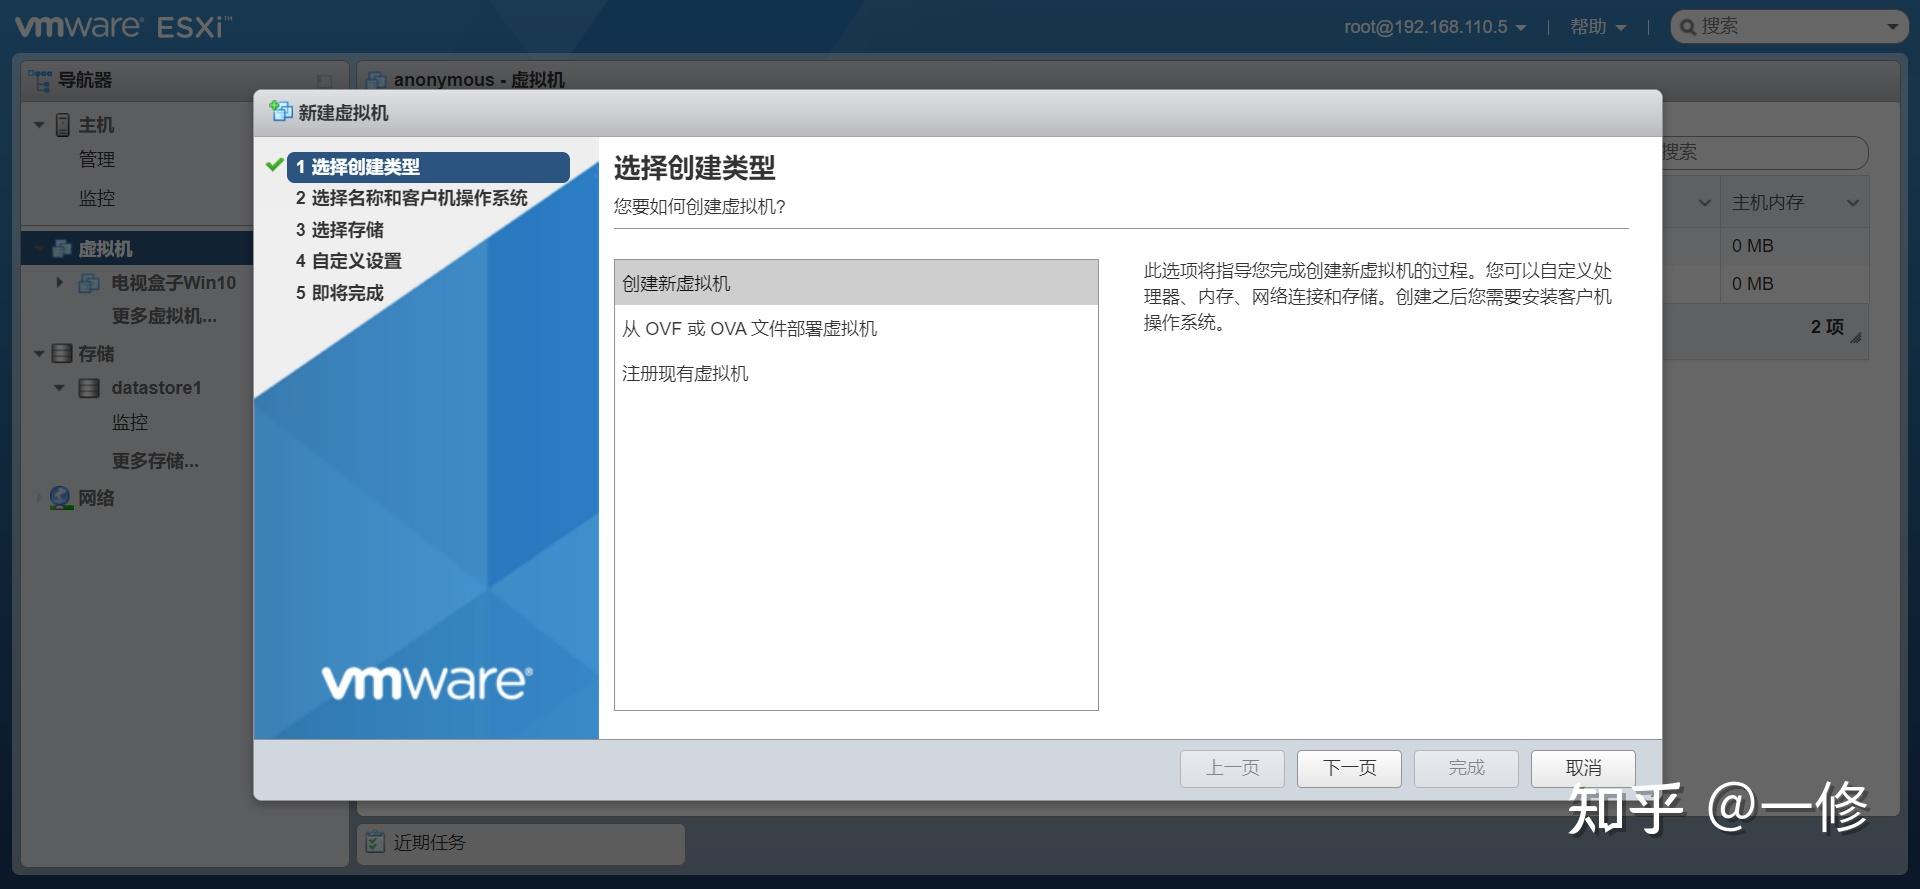Collapse the datastore1 tree node
The height and width of the screenshot is (889, 1920).
pyautogui.click(x=59, y=388)
